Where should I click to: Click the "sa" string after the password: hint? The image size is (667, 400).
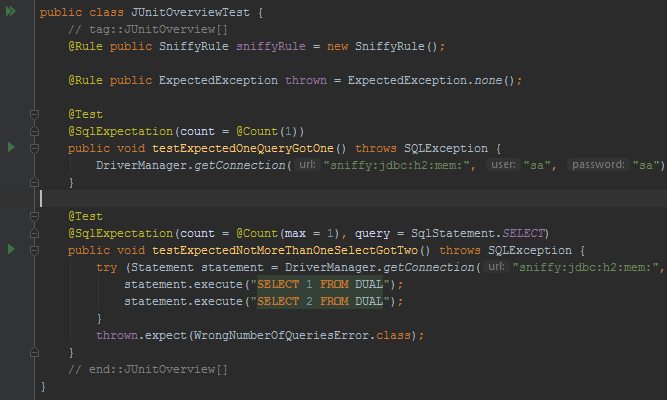(646, 165)
